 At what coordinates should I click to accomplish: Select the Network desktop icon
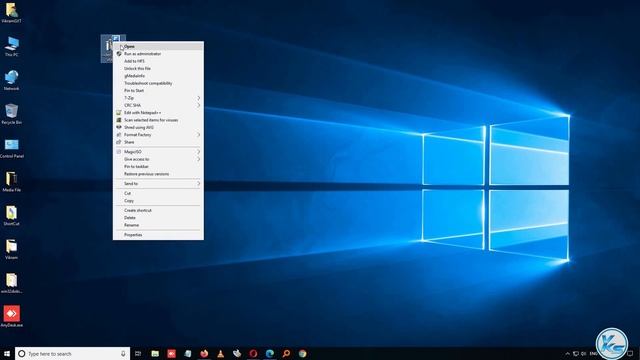click(x=11, y=80)
